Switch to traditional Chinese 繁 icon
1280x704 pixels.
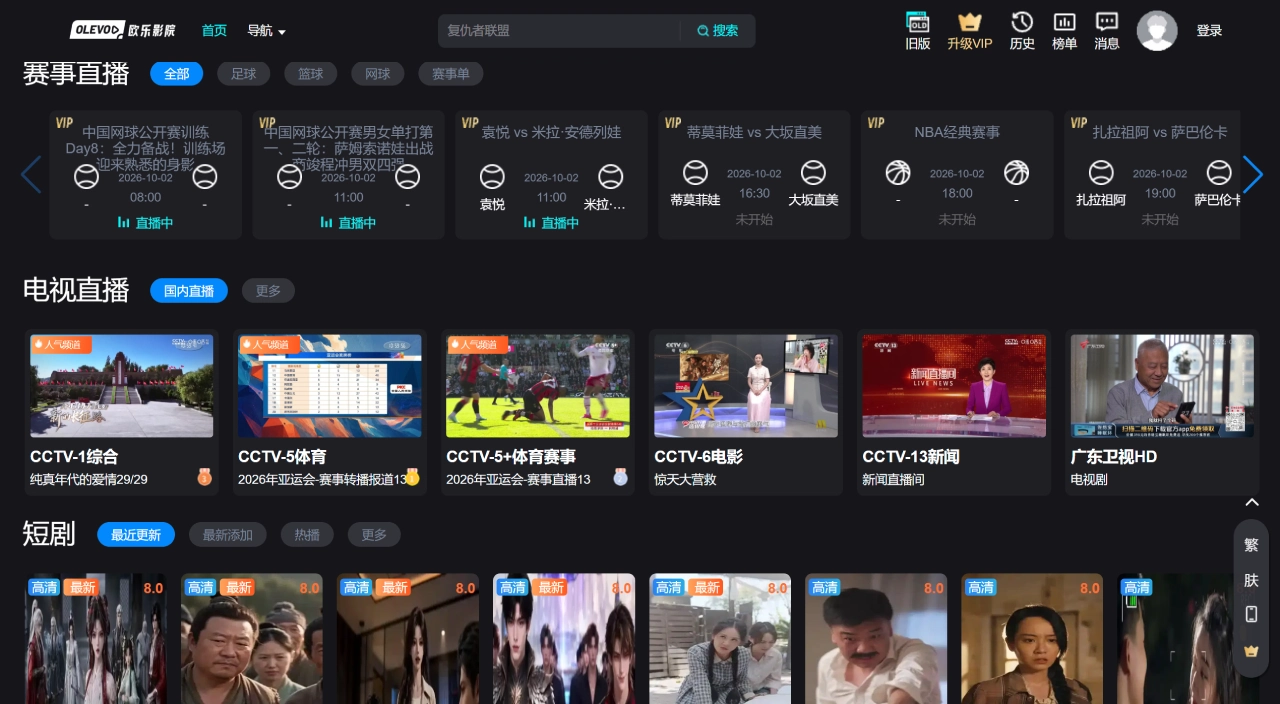[x=1251, y=545]
